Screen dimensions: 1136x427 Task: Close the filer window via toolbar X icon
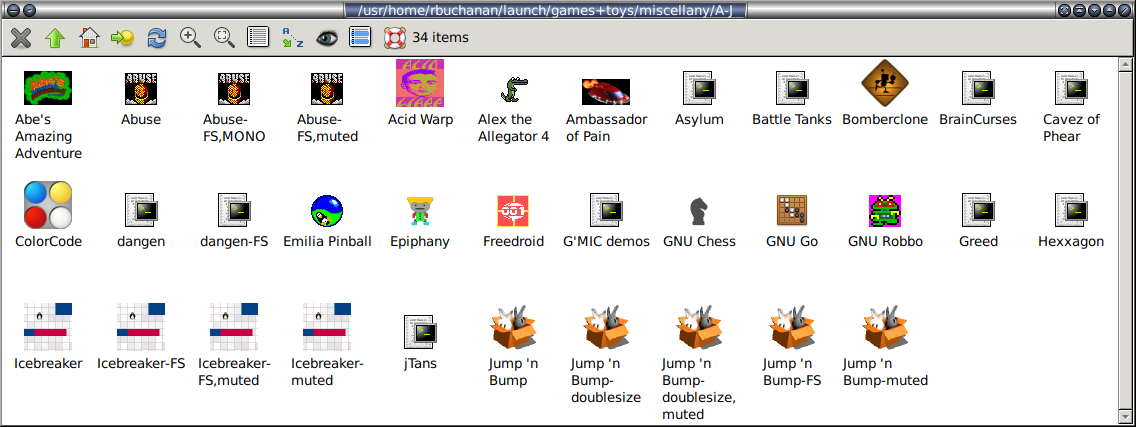(x=21, y=38)
